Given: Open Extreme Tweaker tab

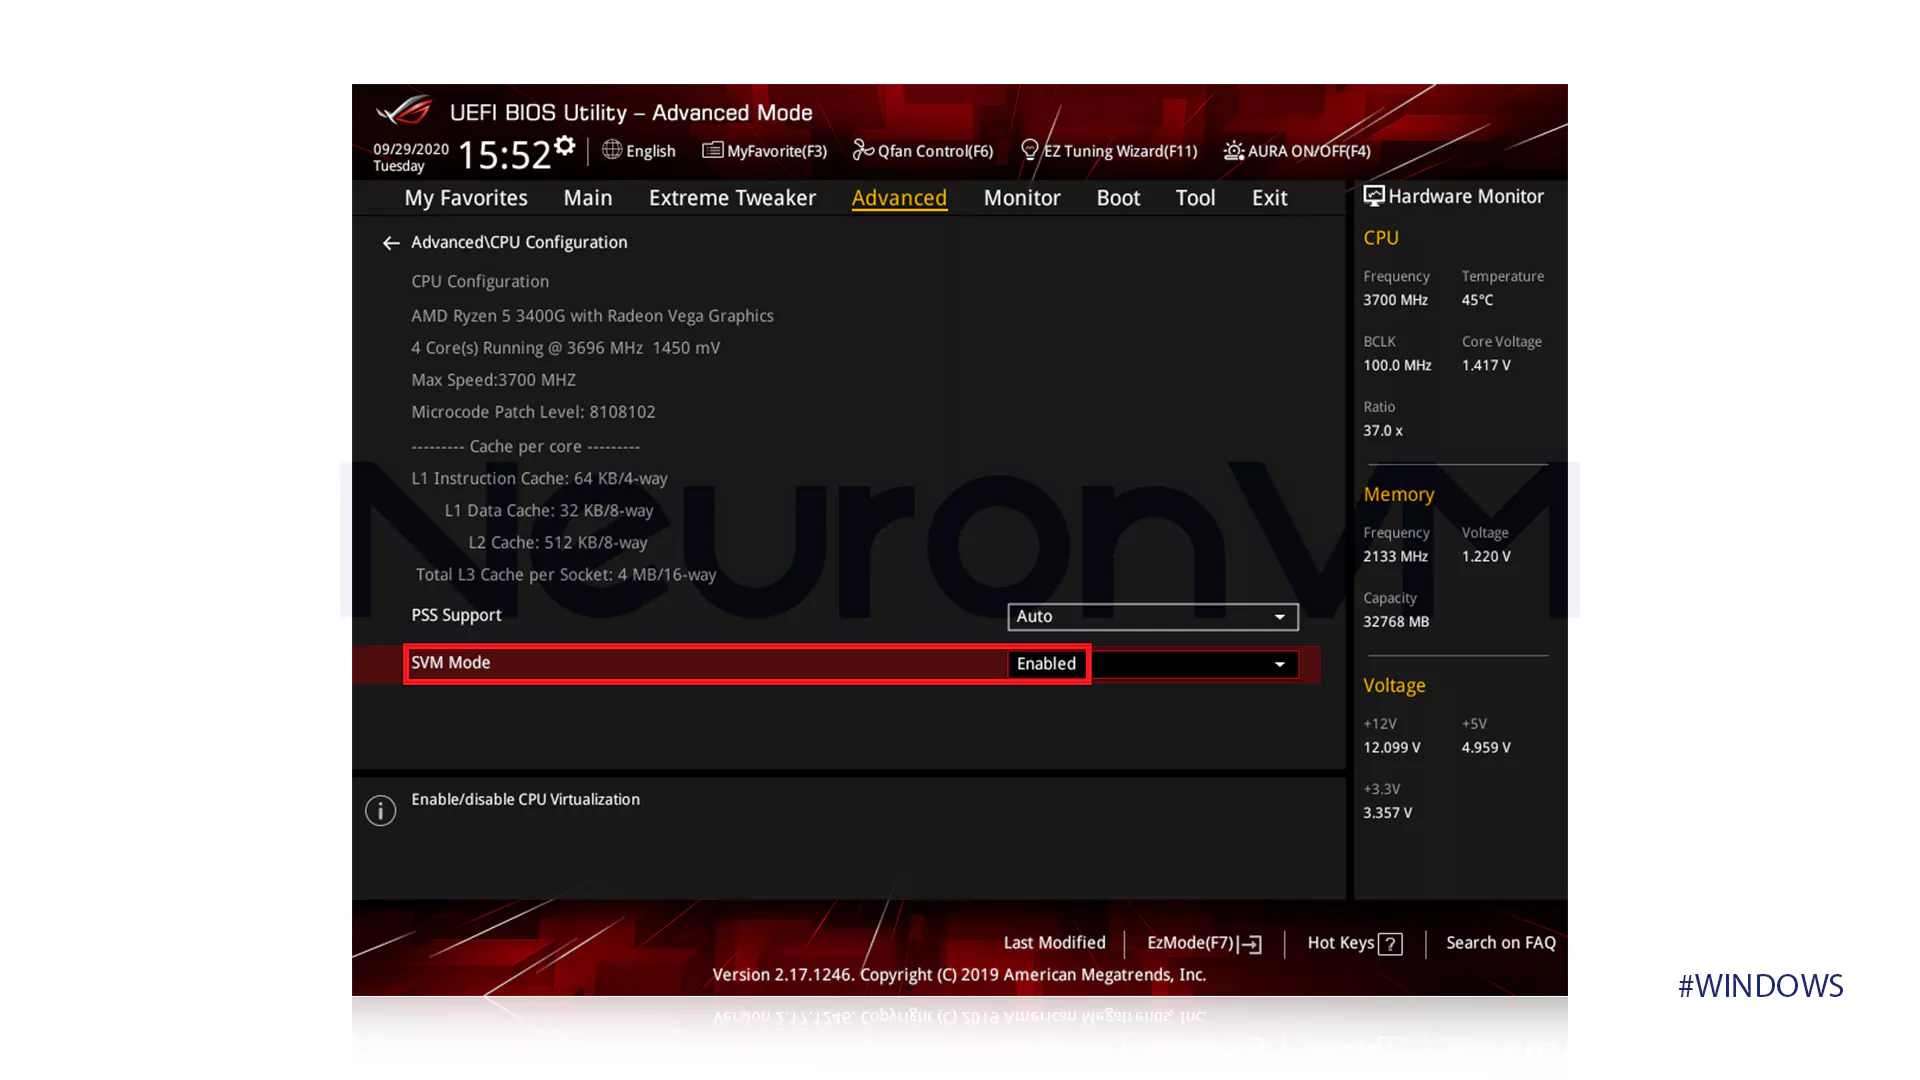Looking at the screenshot, I should click(x=732, y=198).
